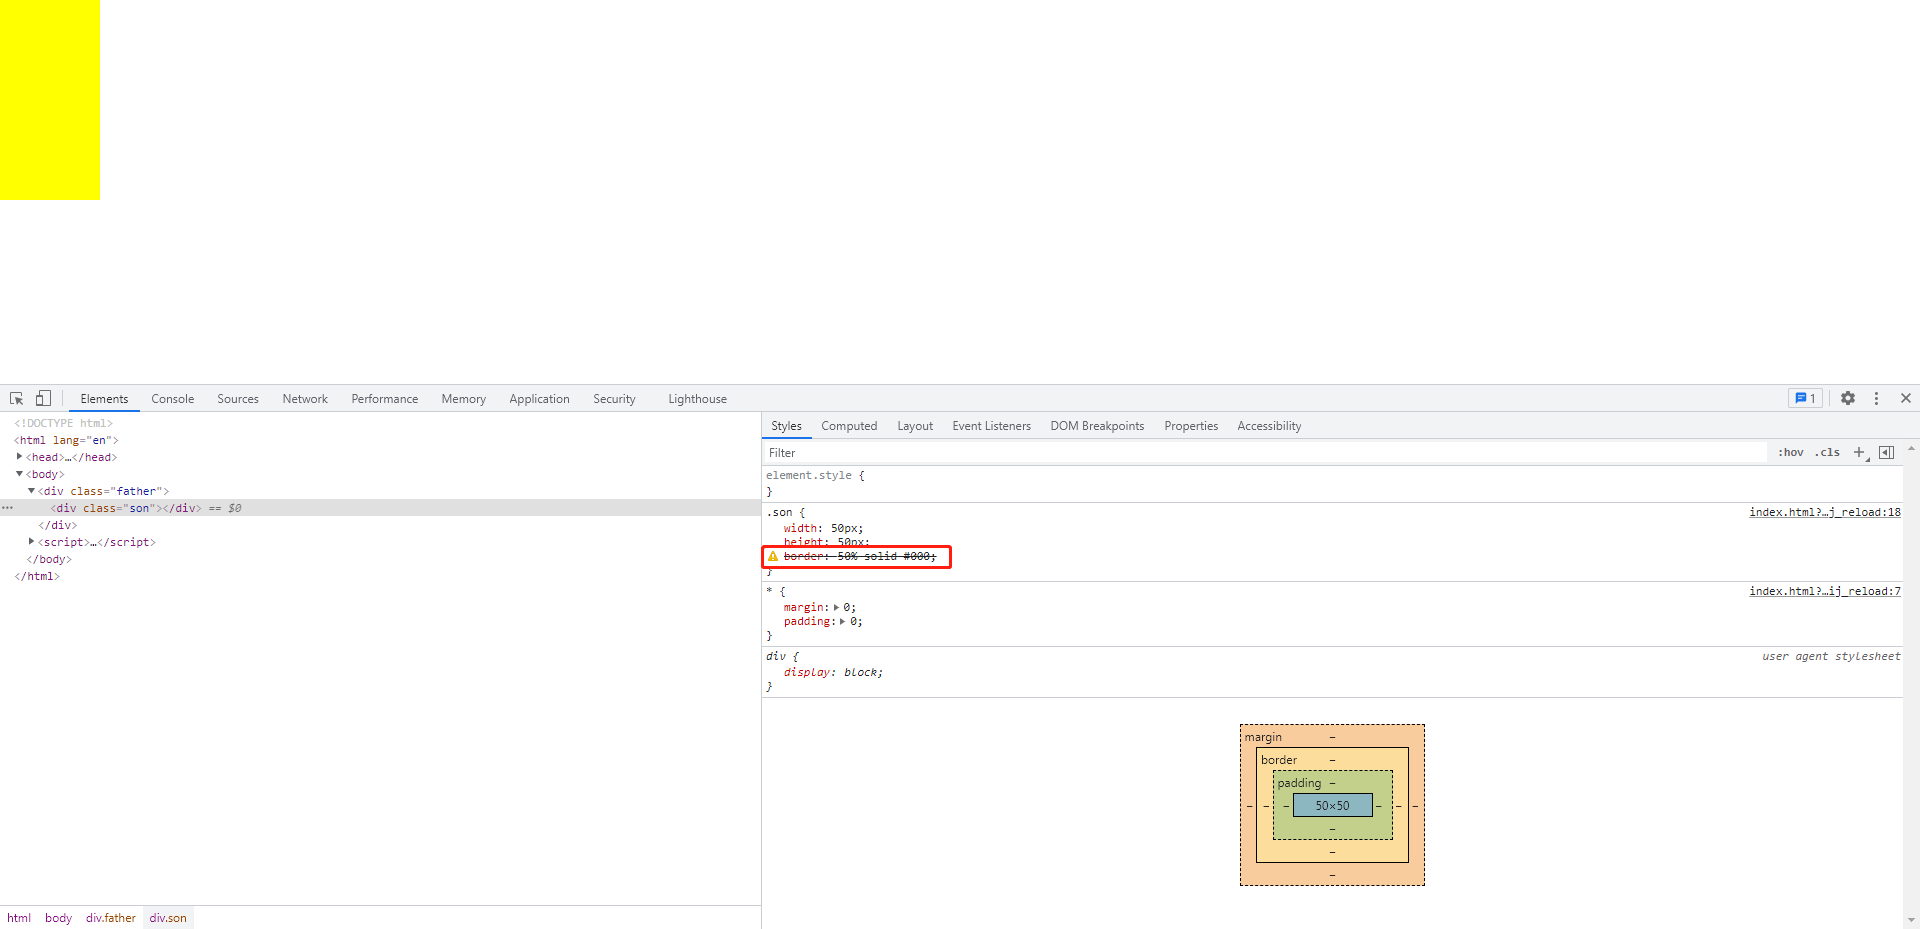Select the div class son row
This screenshot has height=929, width=1920.
click(380, 508)
